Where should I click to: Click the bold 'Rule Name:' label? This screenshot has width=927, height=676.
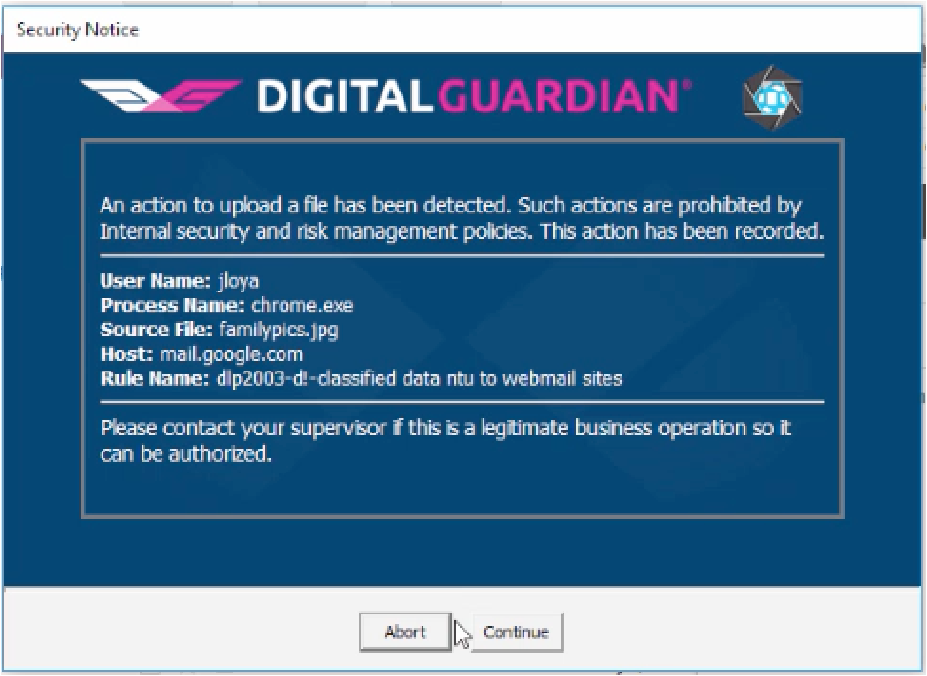click(155, 378)
